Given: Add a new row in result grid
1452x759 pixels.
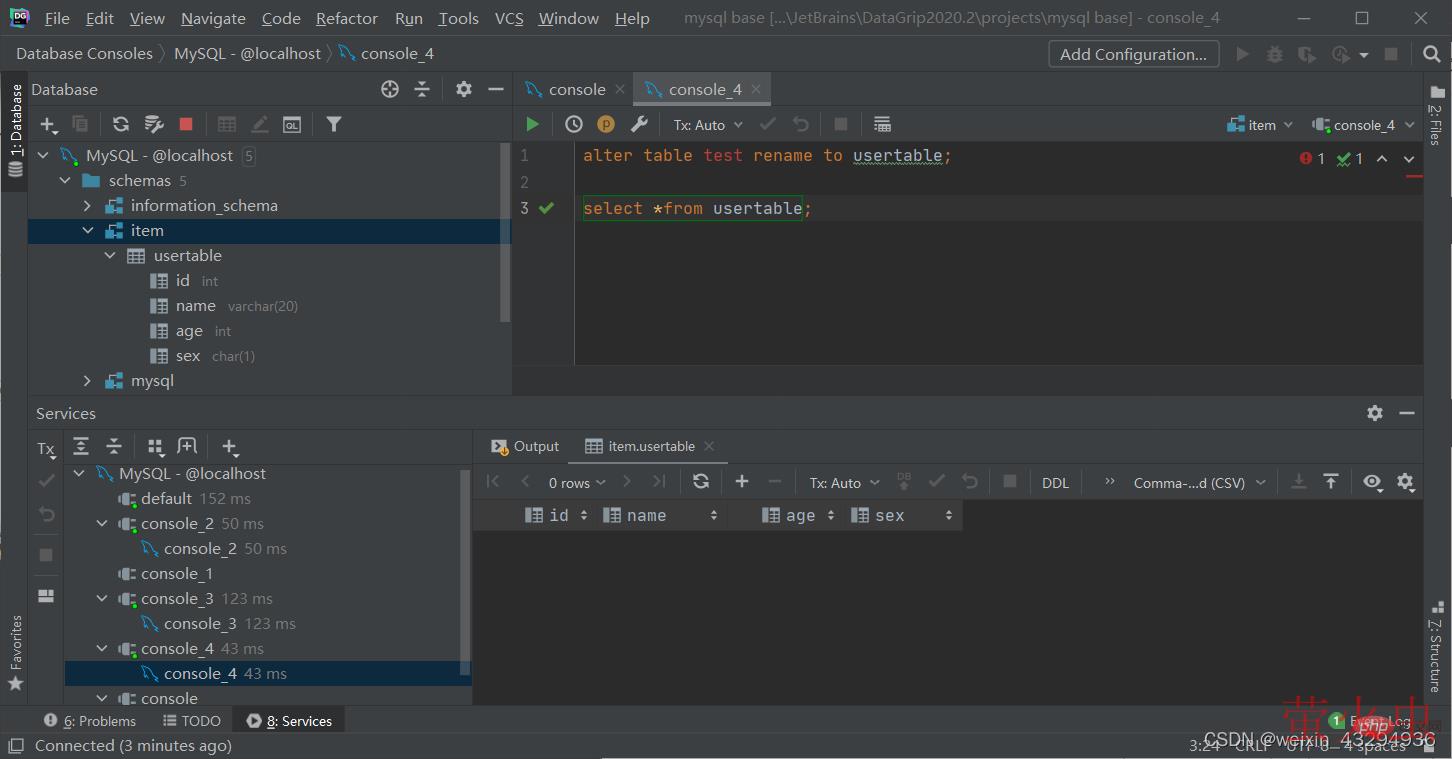Looking at the screenshot, I should click(742, 482).
